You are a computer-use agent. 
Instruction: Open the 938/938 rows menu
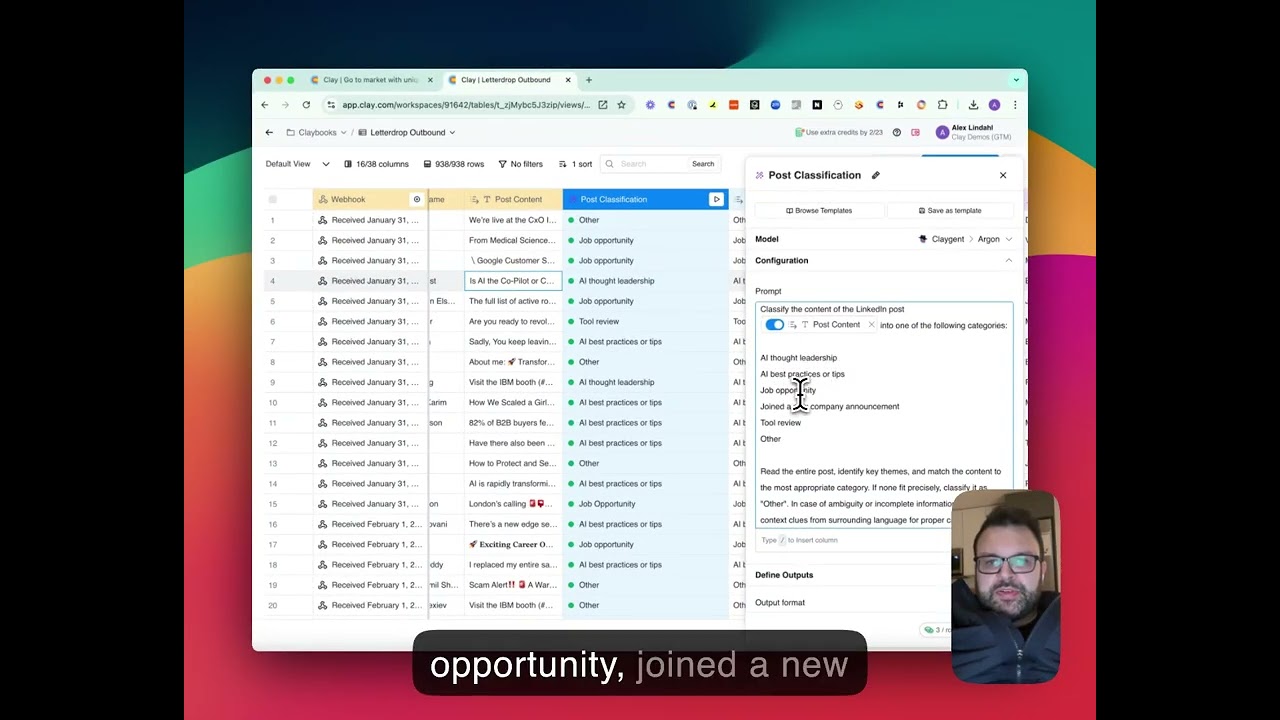(453, 164)
